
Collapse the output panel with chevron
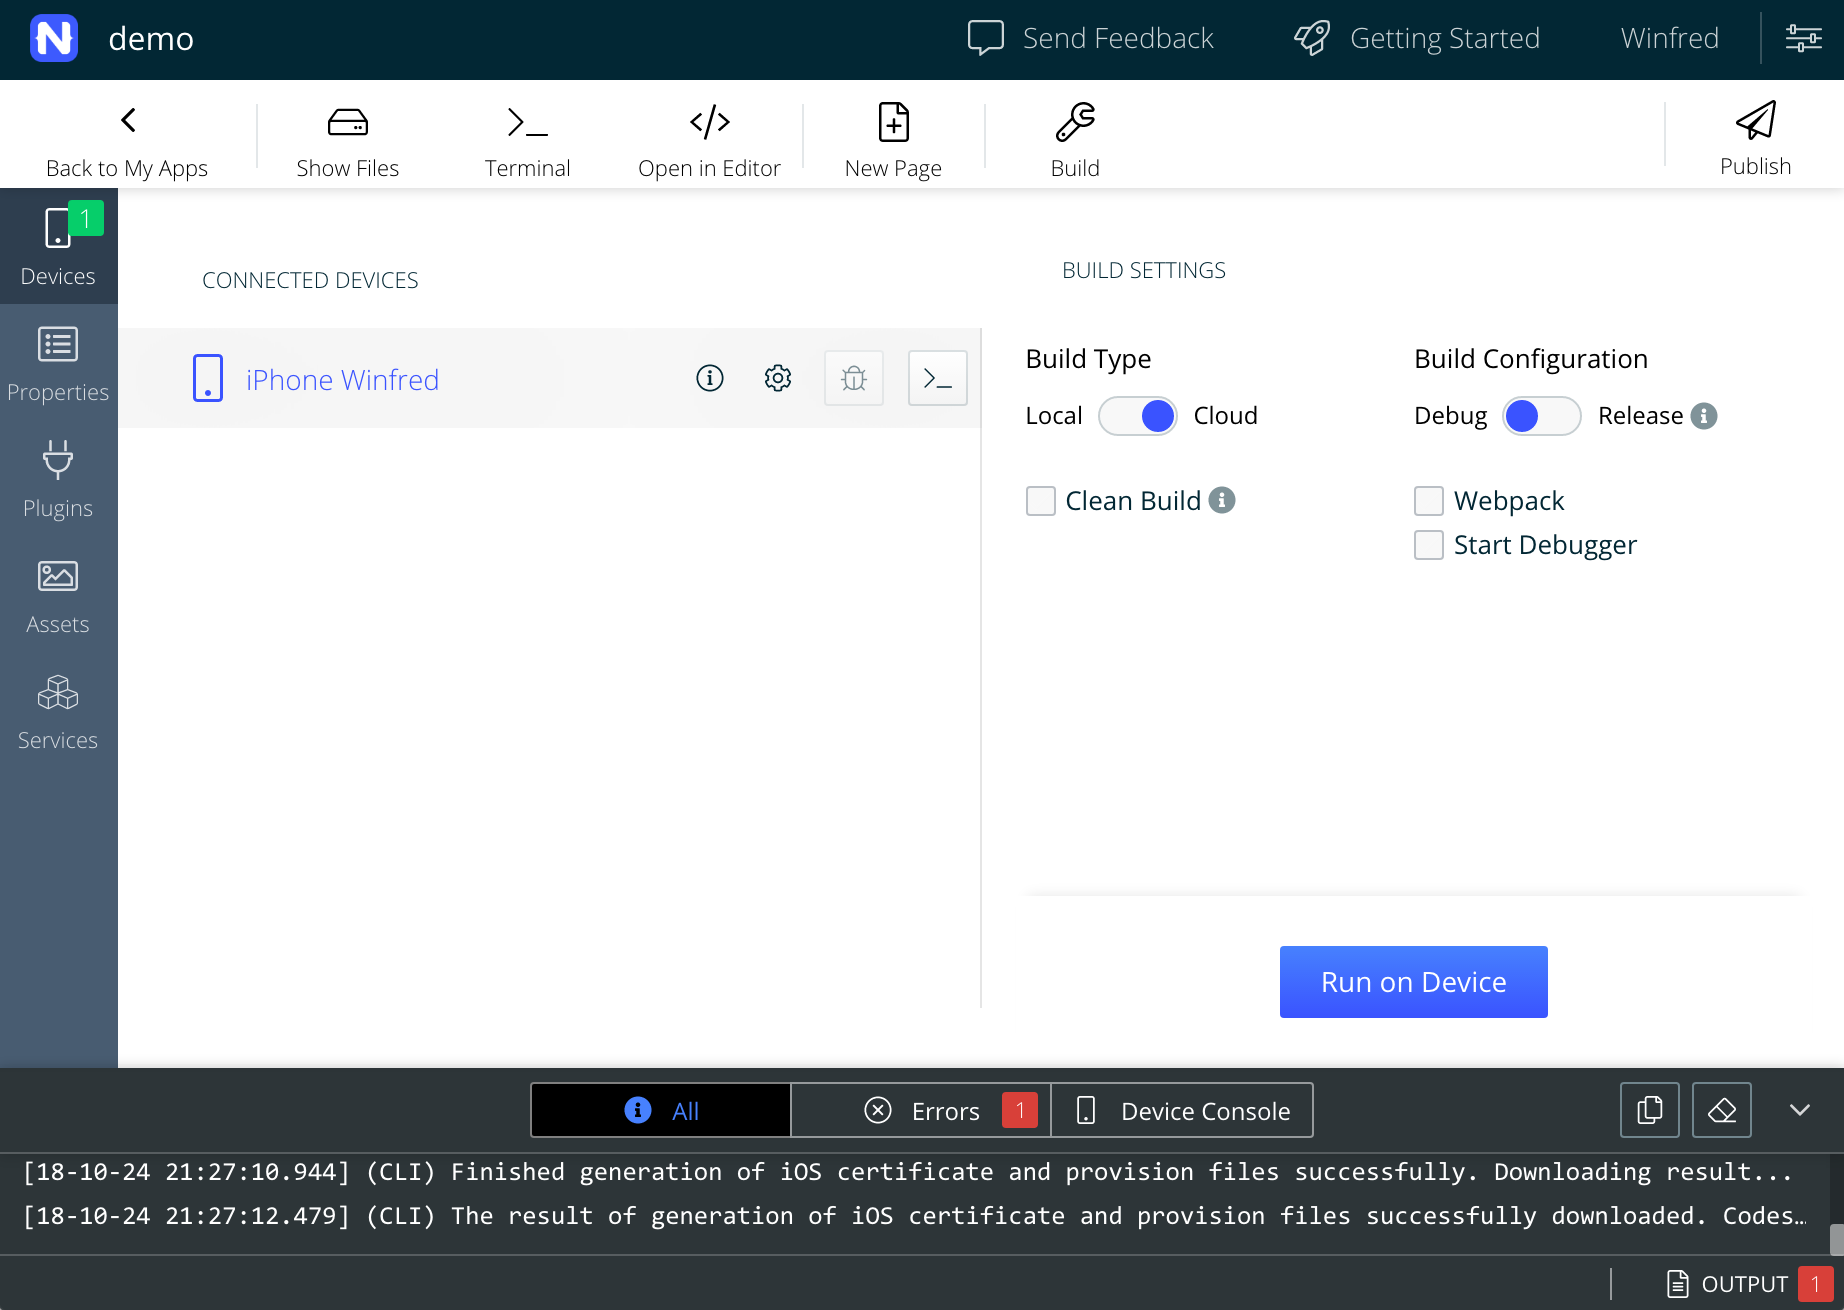(1799, 1110)
